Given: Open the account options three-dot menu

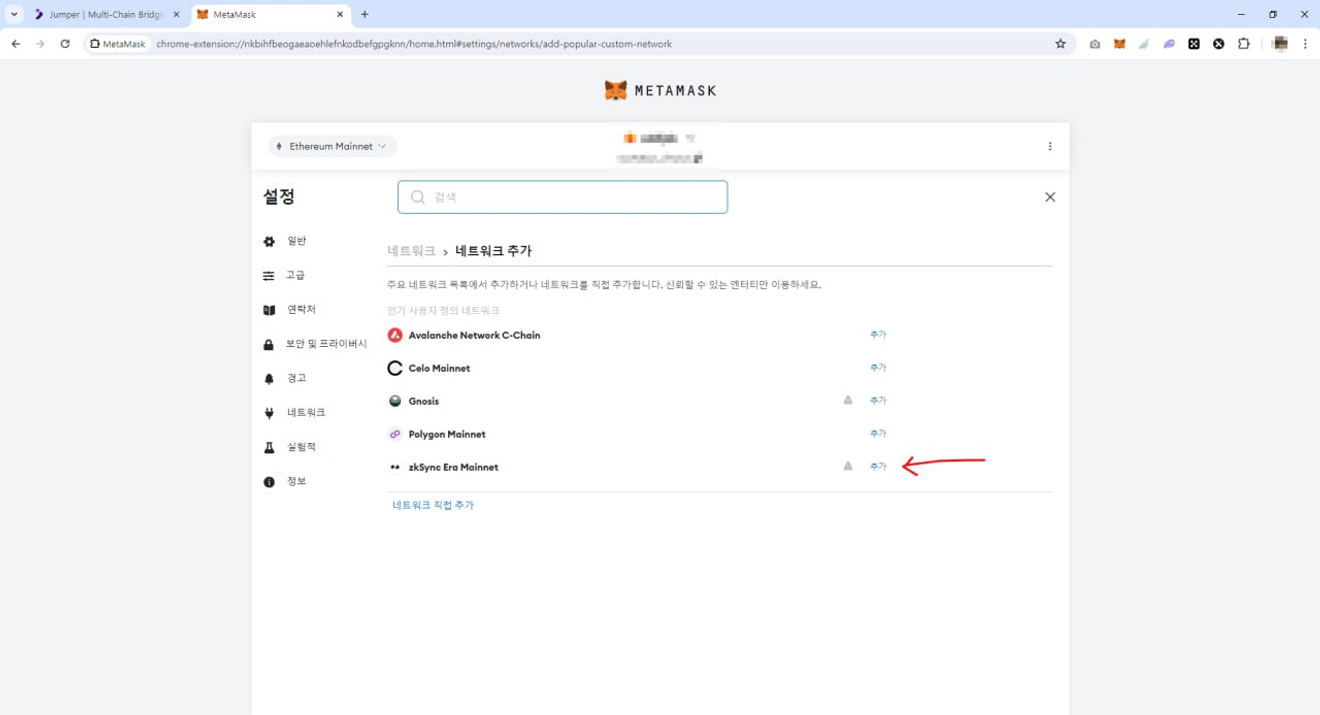Looking at the screenshot, I should (x=1050, y=146).
